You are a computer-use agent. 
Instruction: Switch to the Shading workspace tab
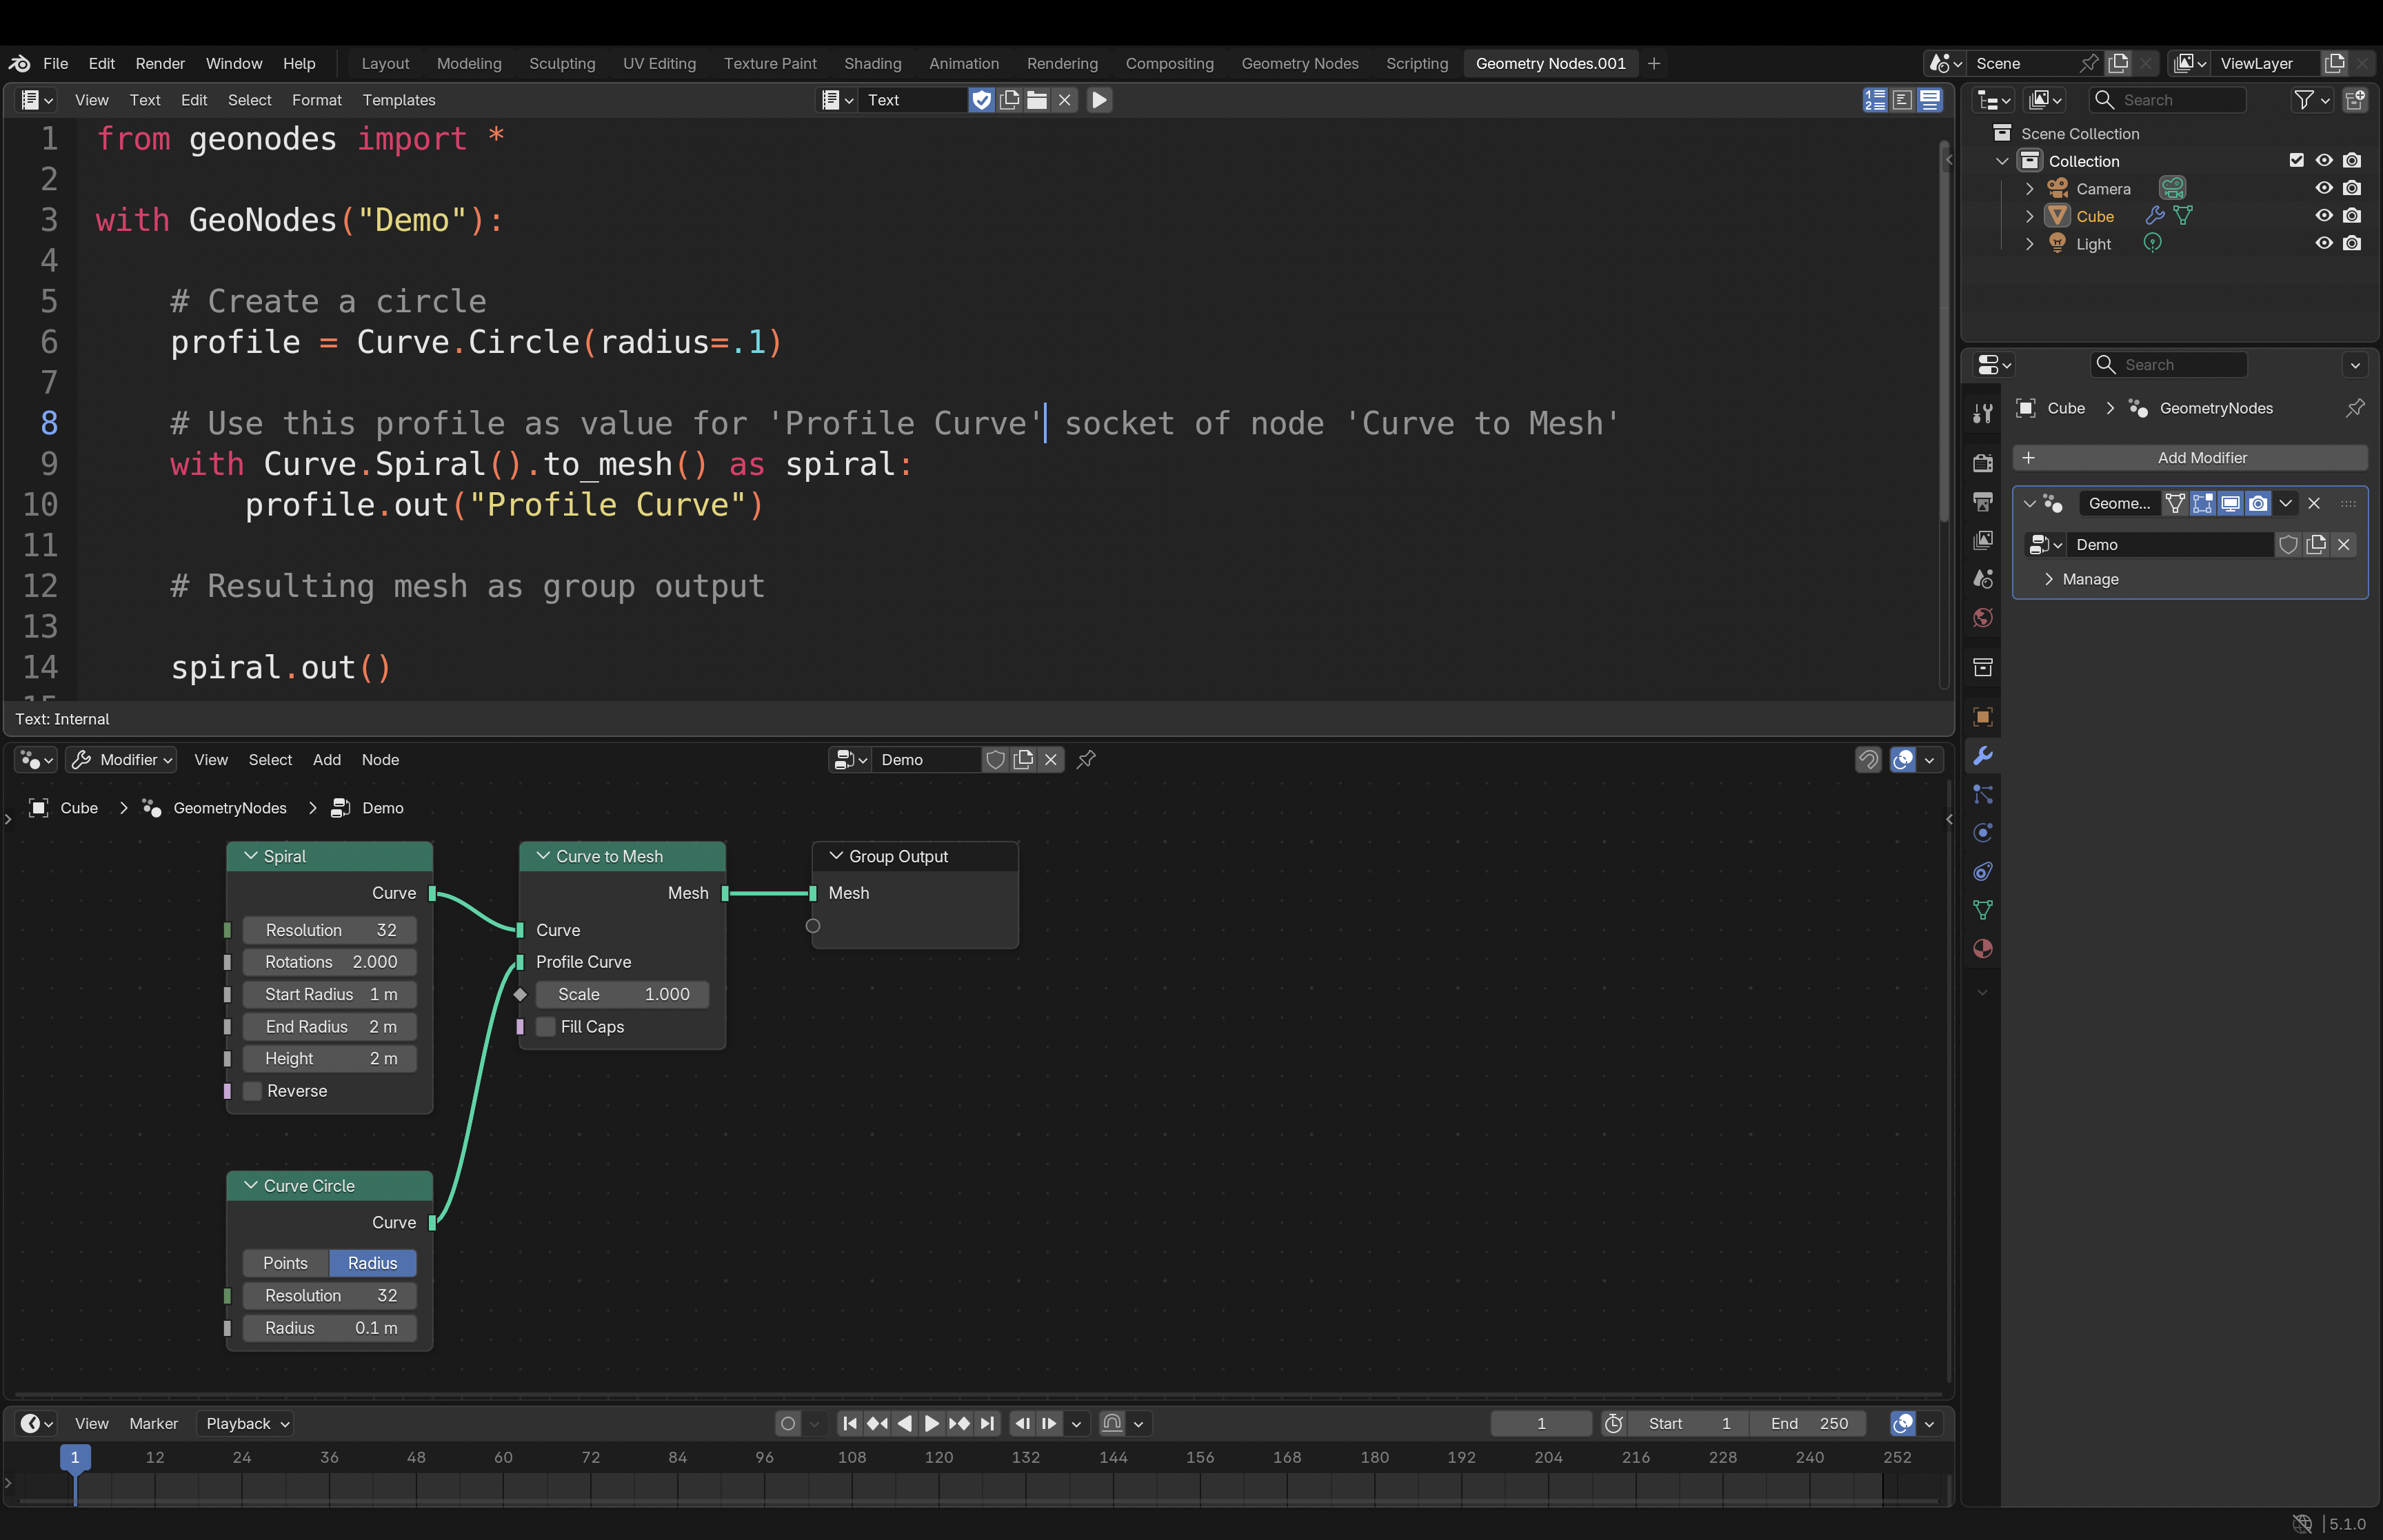[x=873, y=63]
